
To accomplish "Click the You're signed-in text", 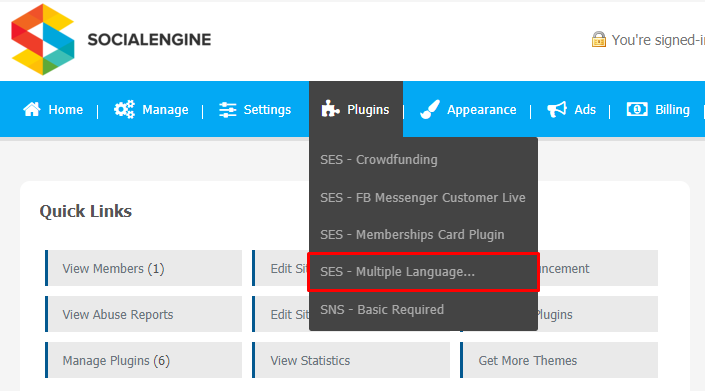I will (x=658, y=40).
